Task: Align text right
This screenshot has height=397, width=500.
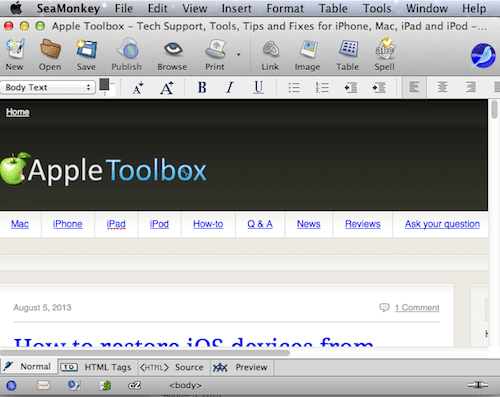Action: tap(471, 87)
